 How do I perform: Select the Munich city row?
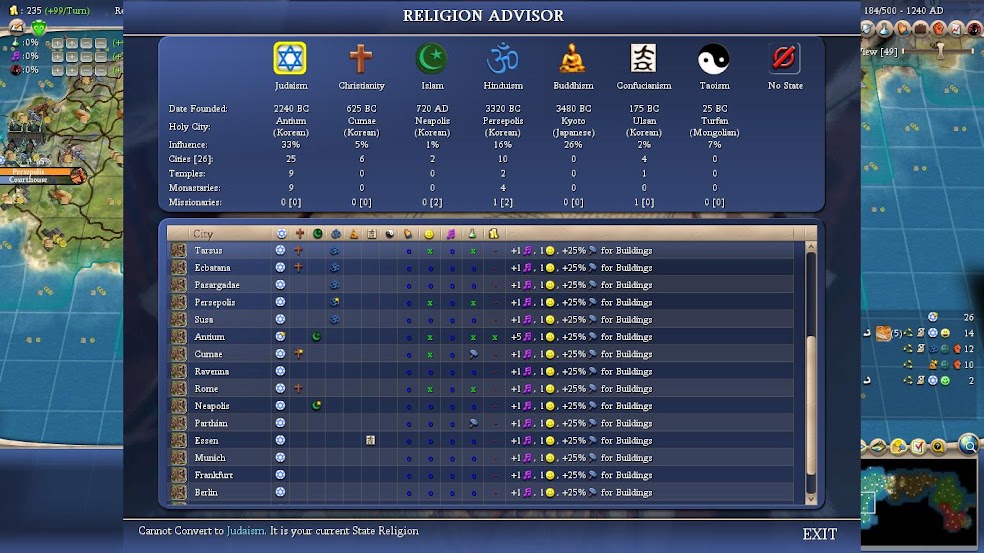pyautogui.click(x=482, y=458)
